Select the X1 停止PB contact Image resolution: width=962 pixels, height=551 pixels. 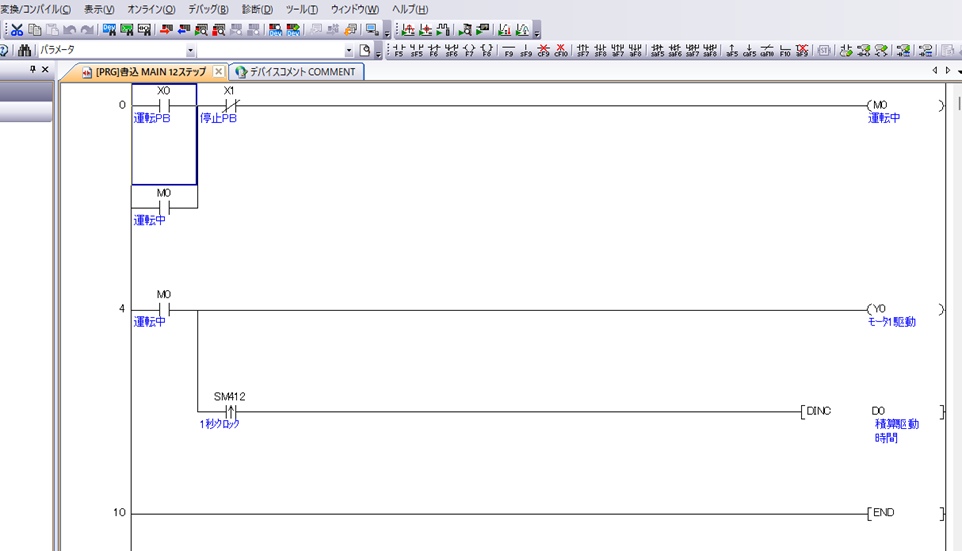[x=229, y=105]
